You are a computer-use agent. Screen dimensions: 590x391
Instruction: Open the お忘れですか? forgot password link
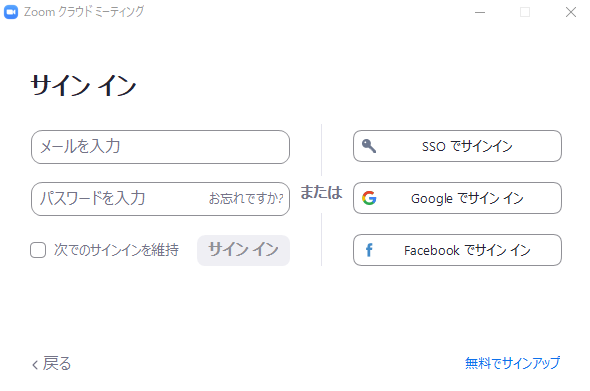(x=246, y=198)
